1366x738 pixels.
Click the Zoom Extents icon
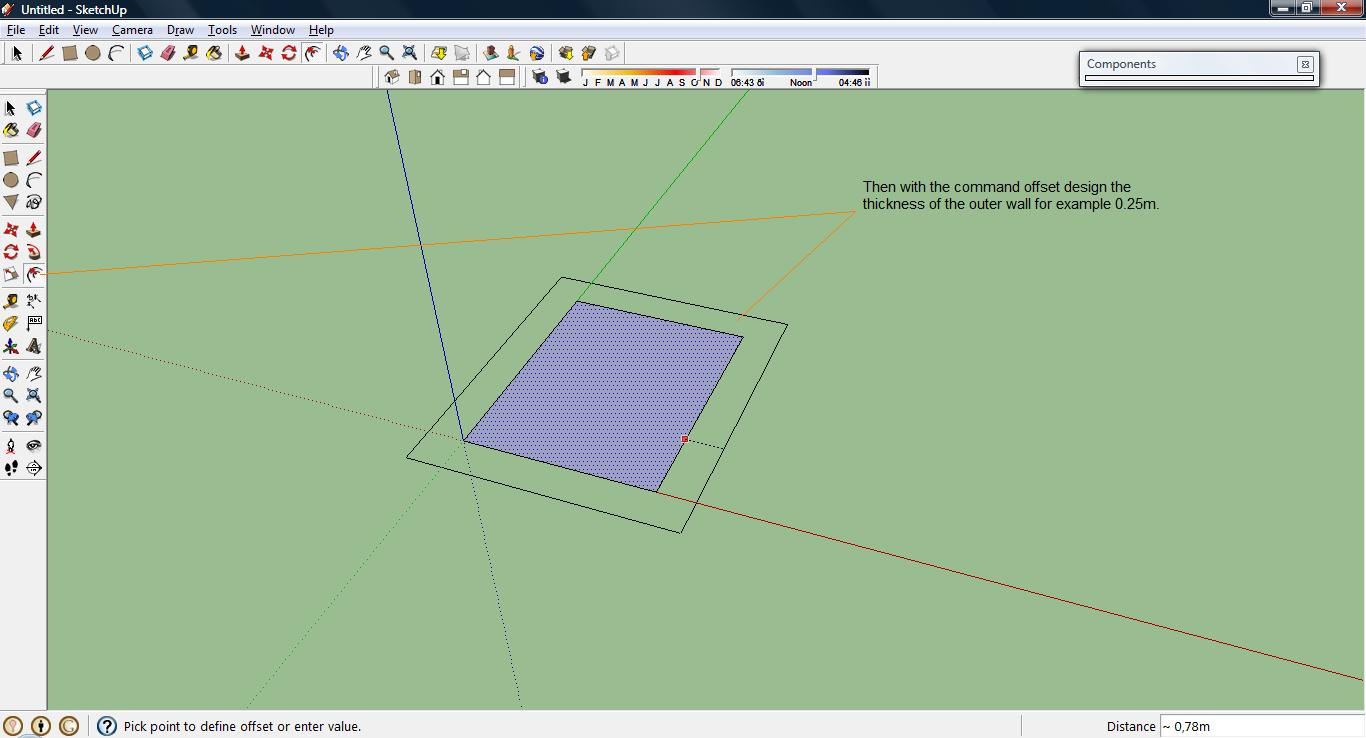click(409, 52)
